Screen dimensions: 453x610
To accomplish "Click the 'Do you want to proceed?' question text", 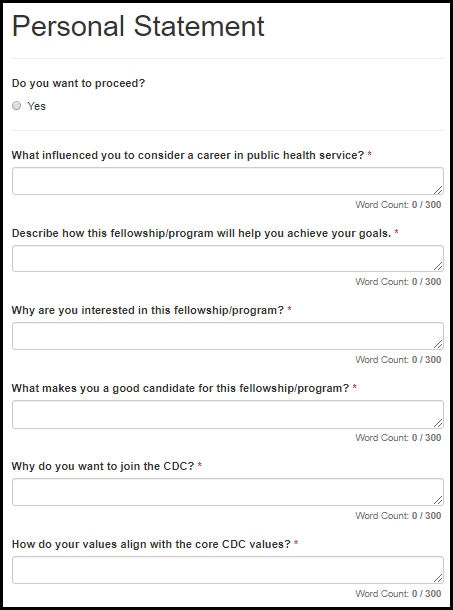I will coord(78,83).
